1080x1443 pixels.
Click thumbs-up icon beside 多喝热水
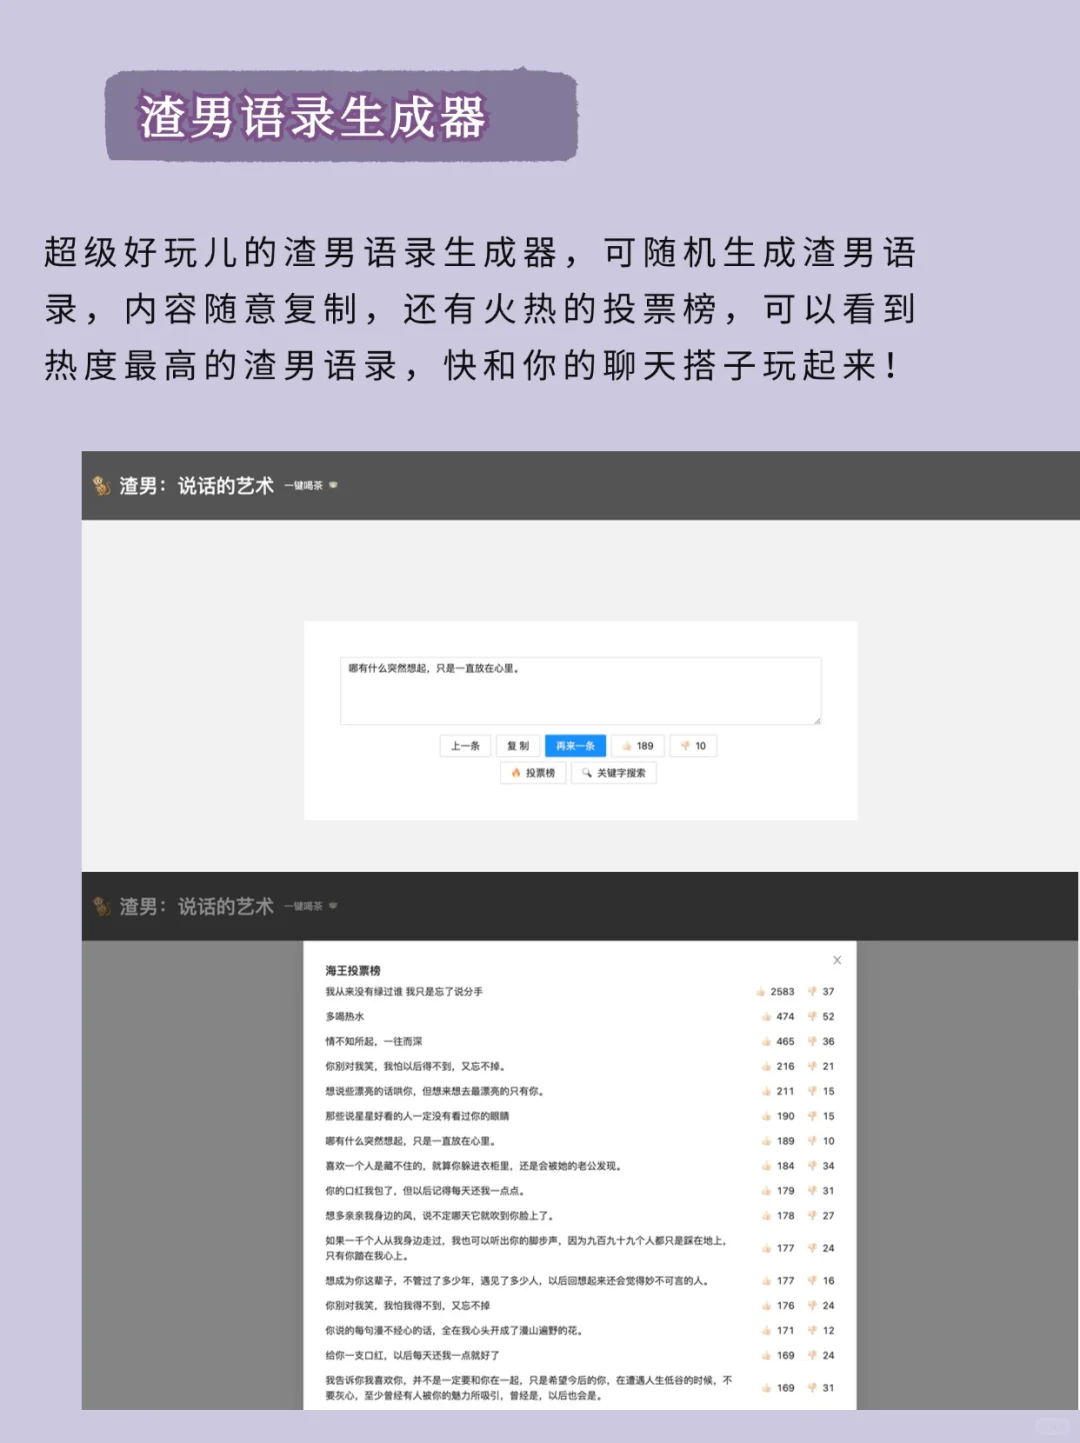765,1016
